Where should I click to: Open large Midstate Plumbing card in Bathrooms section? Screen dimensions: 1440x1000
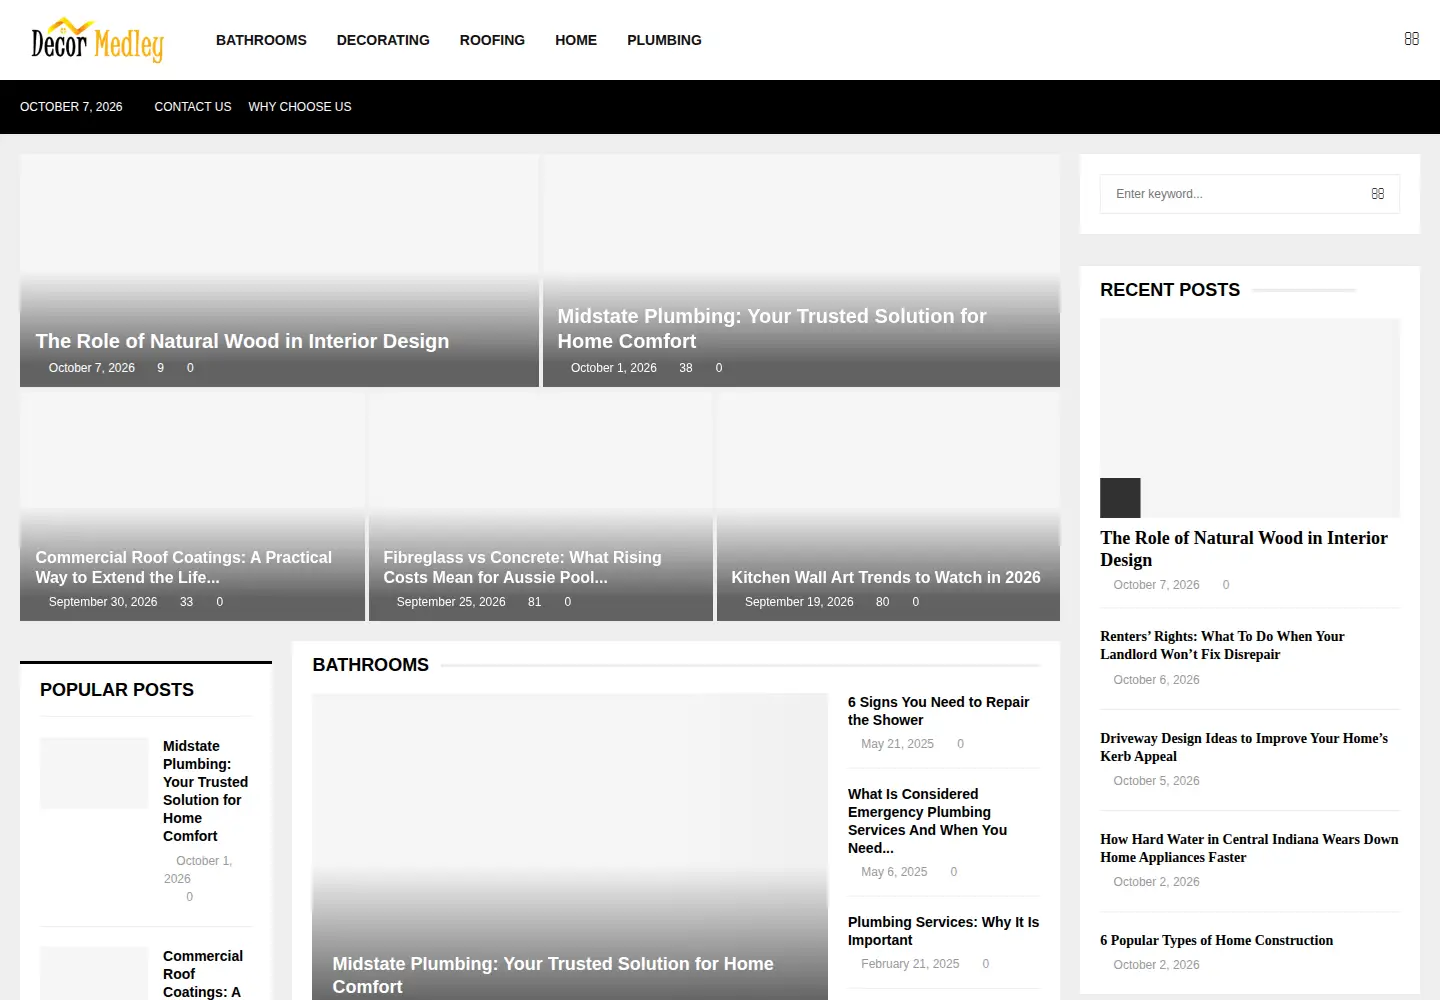[x=570, y=846]
